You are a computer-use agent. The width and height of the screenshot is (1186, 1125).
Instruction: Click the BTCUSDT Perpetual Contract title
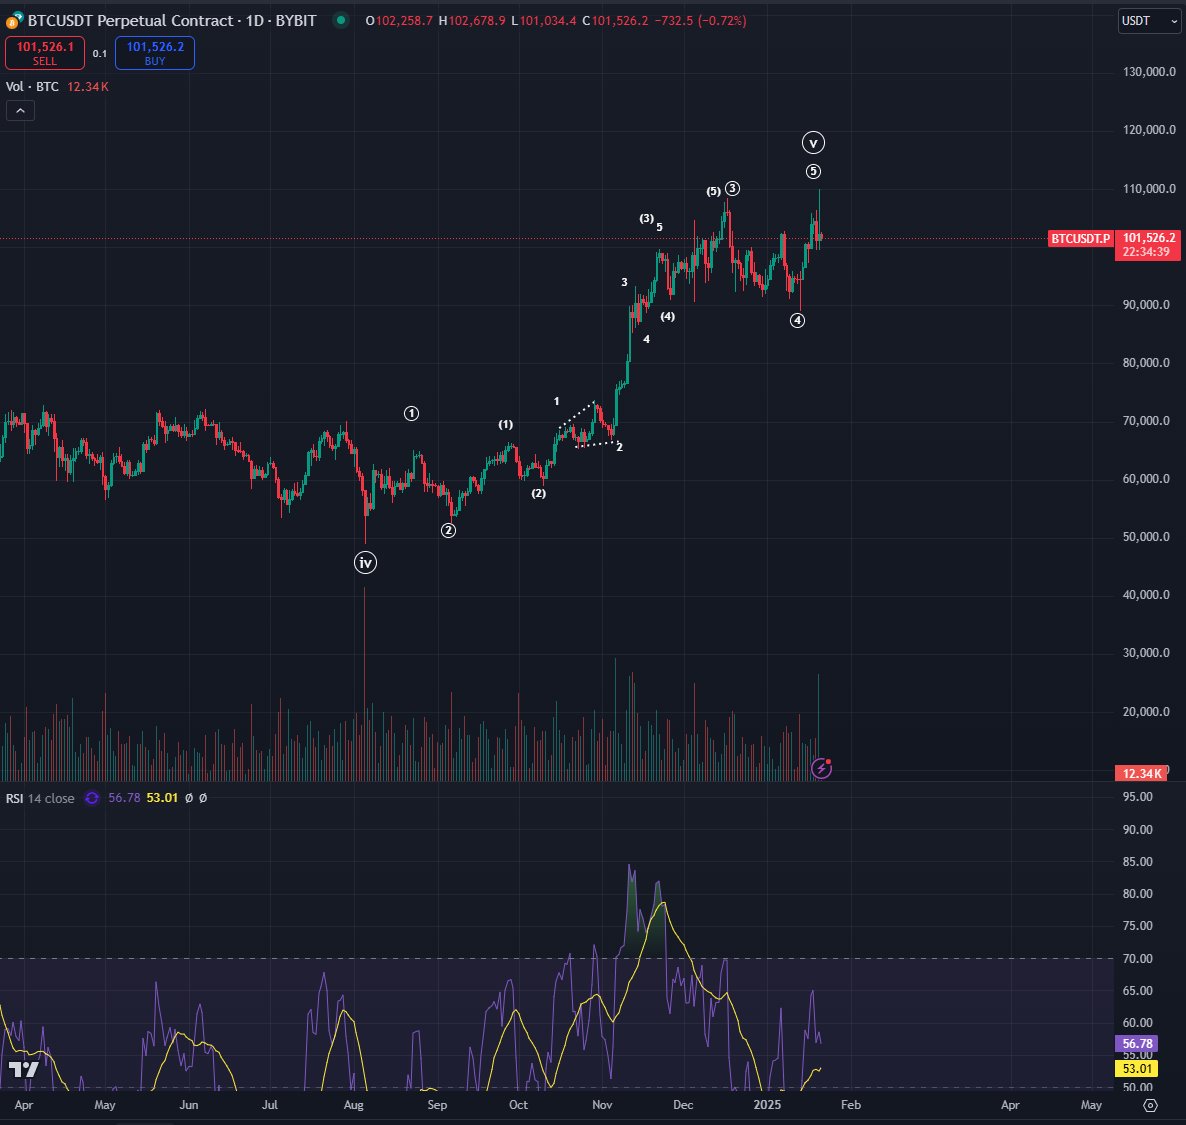coord(172,20)
